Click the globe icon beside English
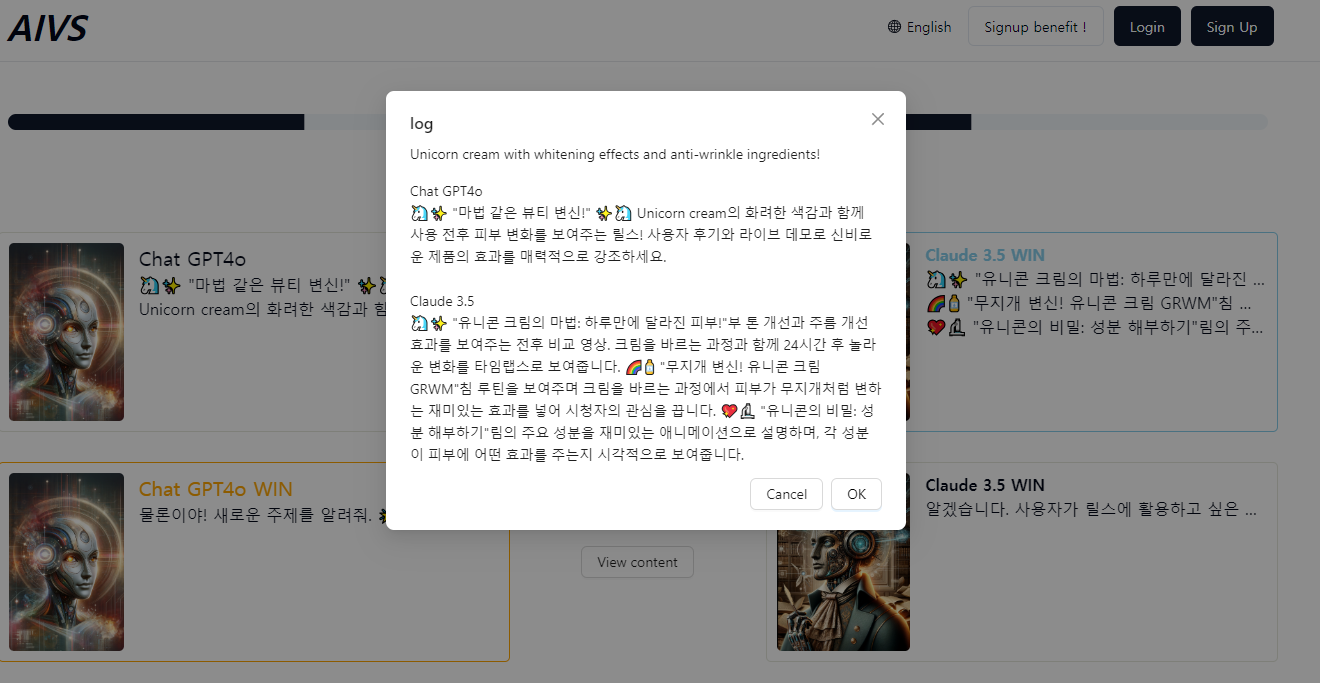Viewport: 1320px width, 683px height. (894, 27)
